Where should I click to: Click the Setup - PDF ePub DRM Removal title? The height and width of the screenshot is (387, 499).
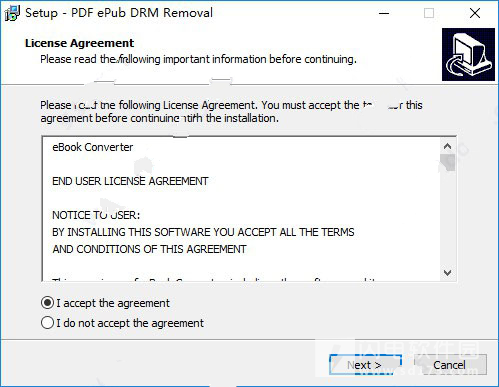(119, 13)
